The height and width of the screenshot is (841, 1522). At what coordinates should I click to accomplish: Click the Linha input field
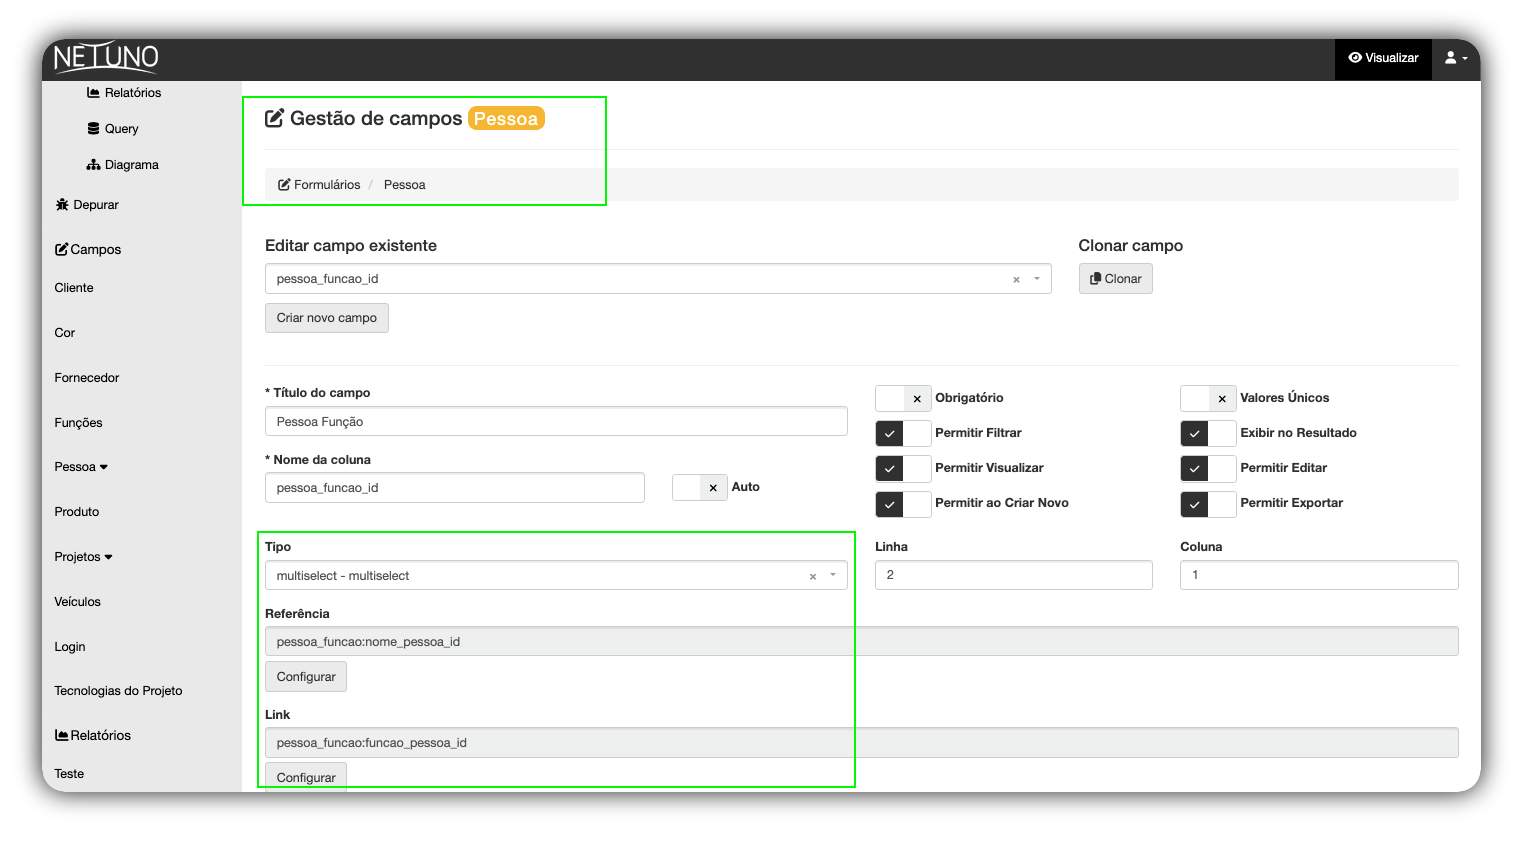[1013, 574]
